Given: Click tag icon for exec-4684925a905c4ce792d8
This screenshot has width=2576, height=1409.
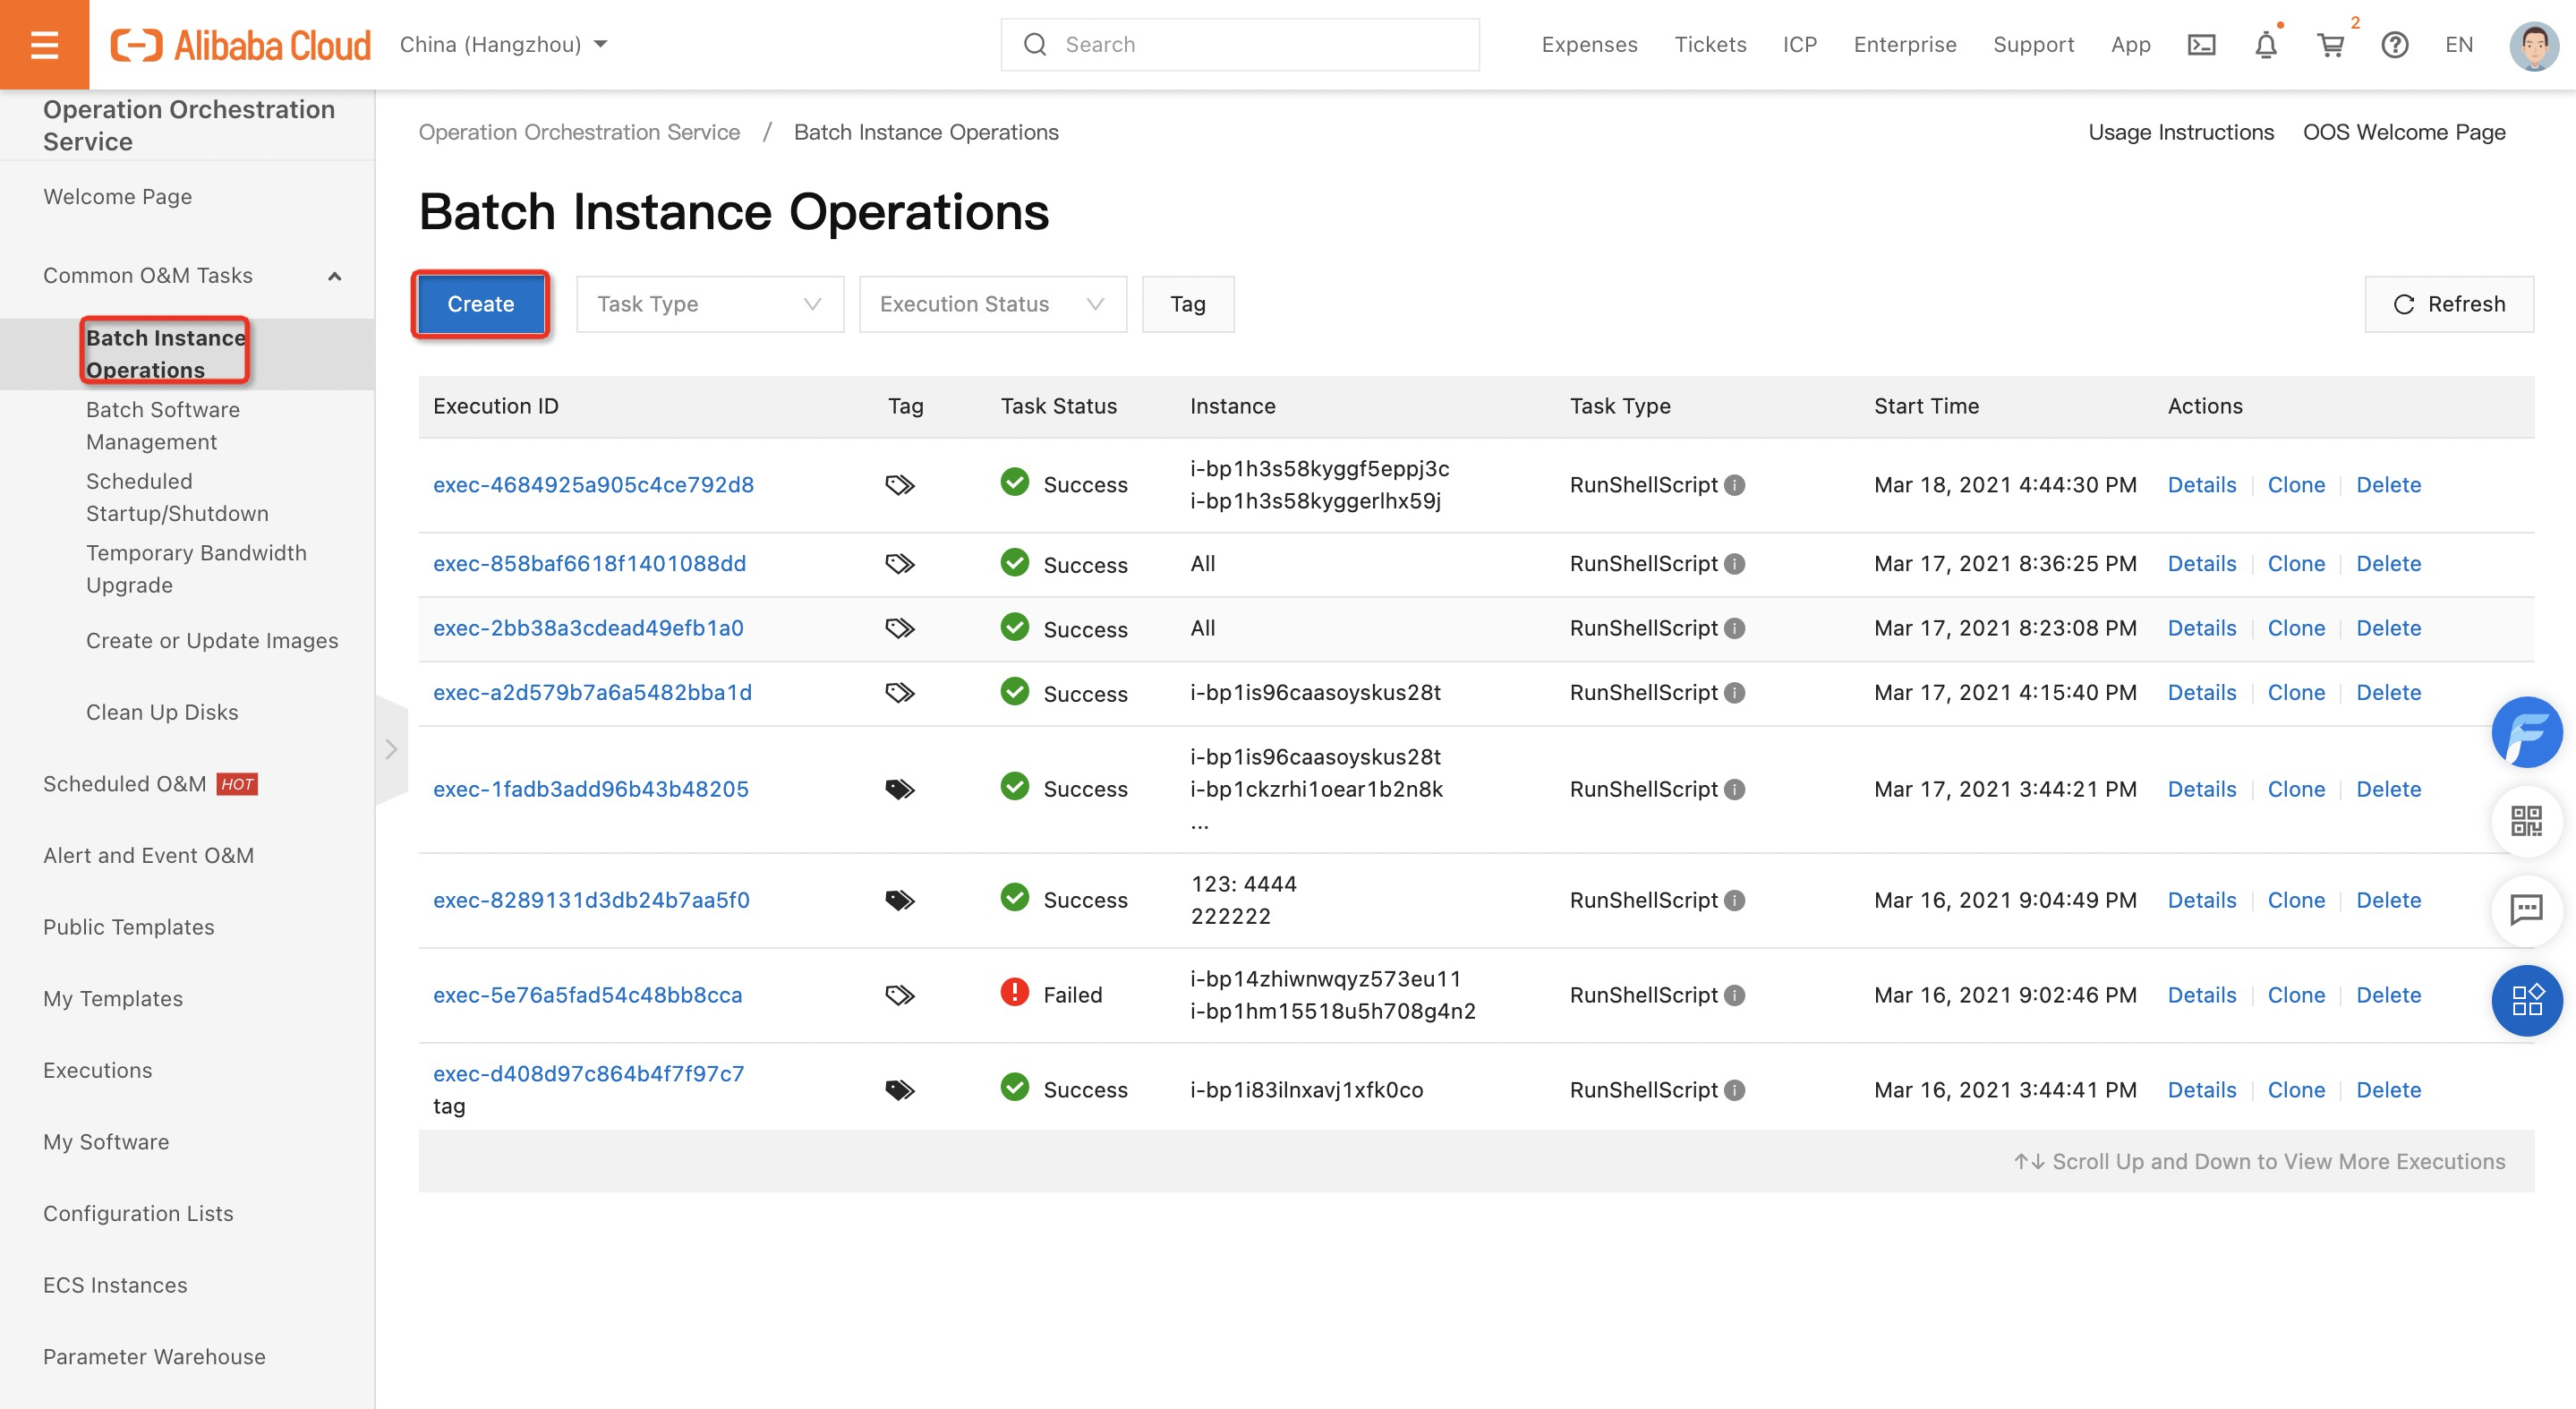Looking at the screenshot, I should click(899, 485).
